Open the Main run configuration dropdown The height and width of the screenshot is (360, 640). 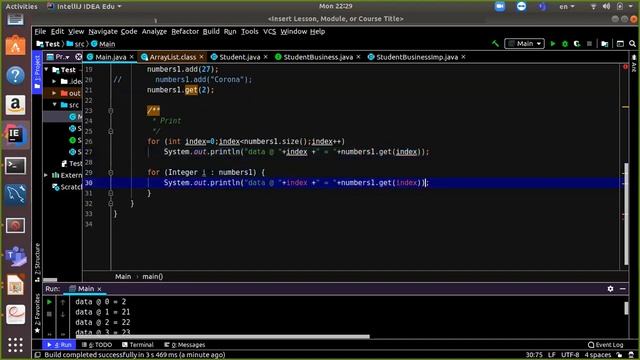(524, 44)
